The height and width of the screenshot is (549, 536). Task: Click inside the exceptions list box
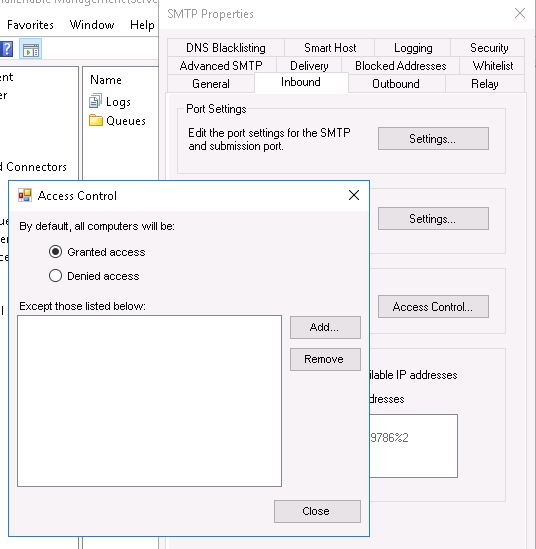pos(149,401)
